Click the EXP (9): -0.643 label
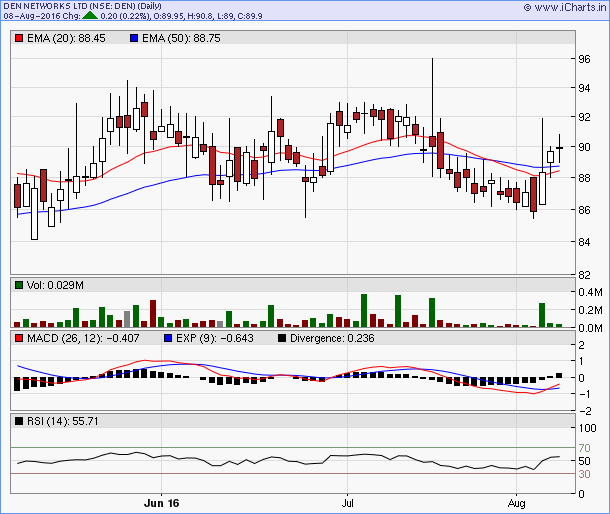The height and width of the screenshot is (514, 610). tap(215, 338)
